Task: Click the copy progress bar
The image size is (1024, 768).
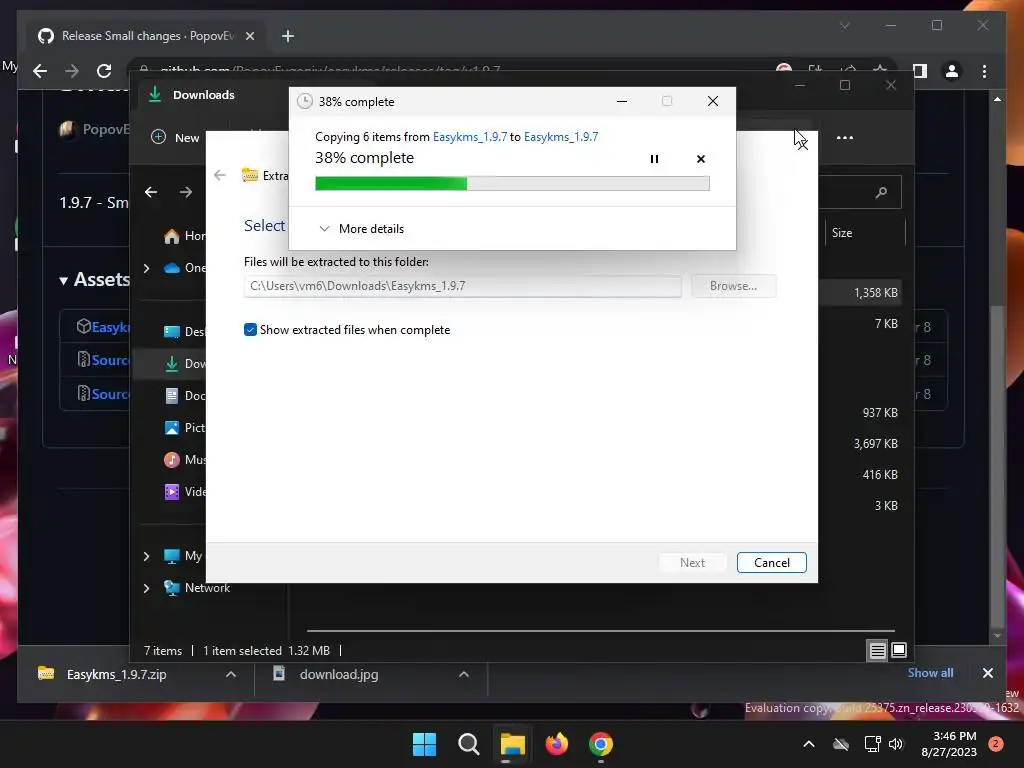Action: tap(512, 184)
